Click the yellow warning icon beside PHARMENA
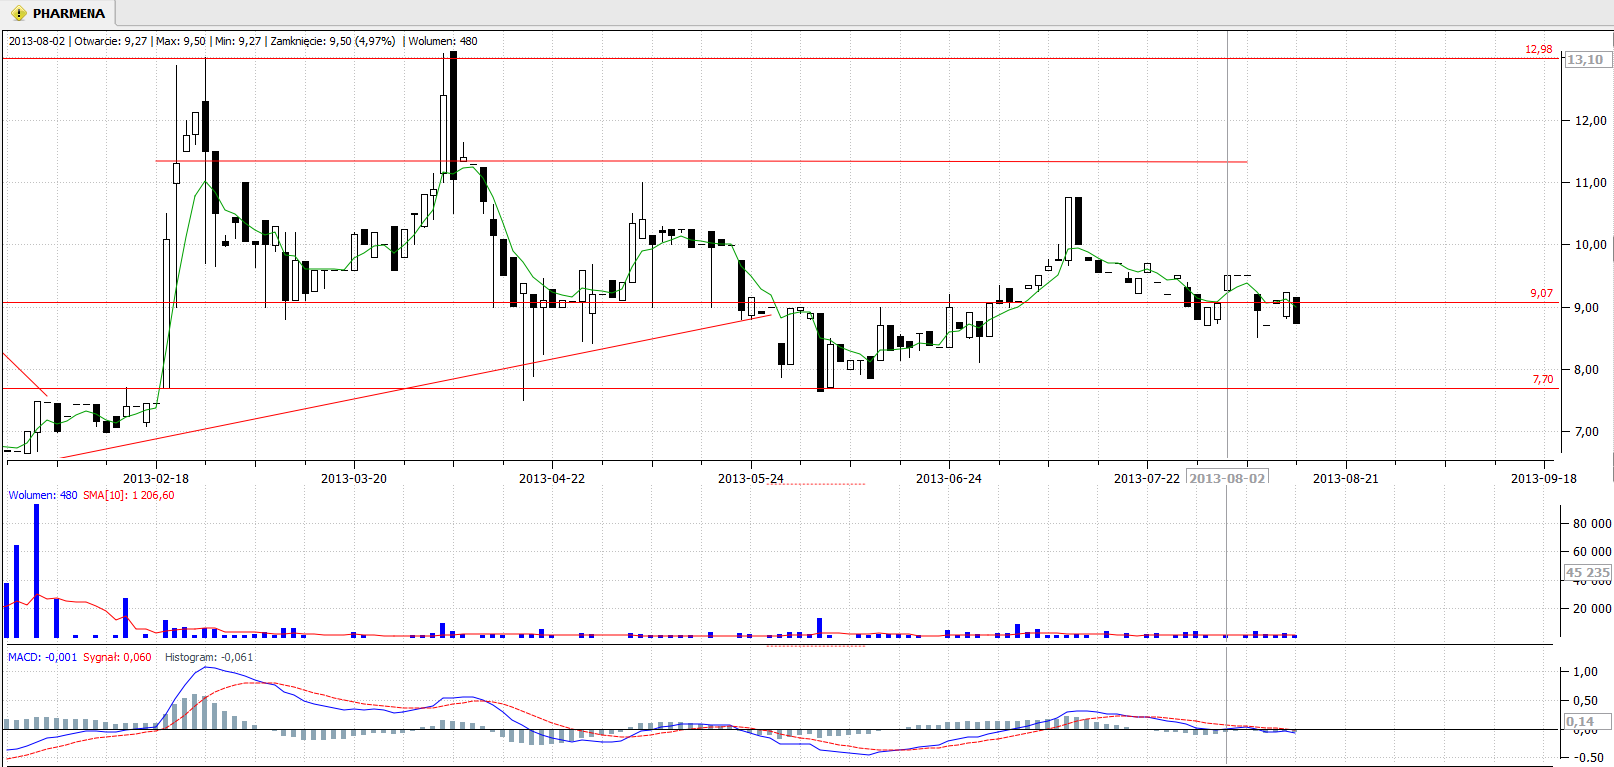Image resolution: width=1614 pixels, height=767 pixels. pyautogui.click(x=18, y=13)
